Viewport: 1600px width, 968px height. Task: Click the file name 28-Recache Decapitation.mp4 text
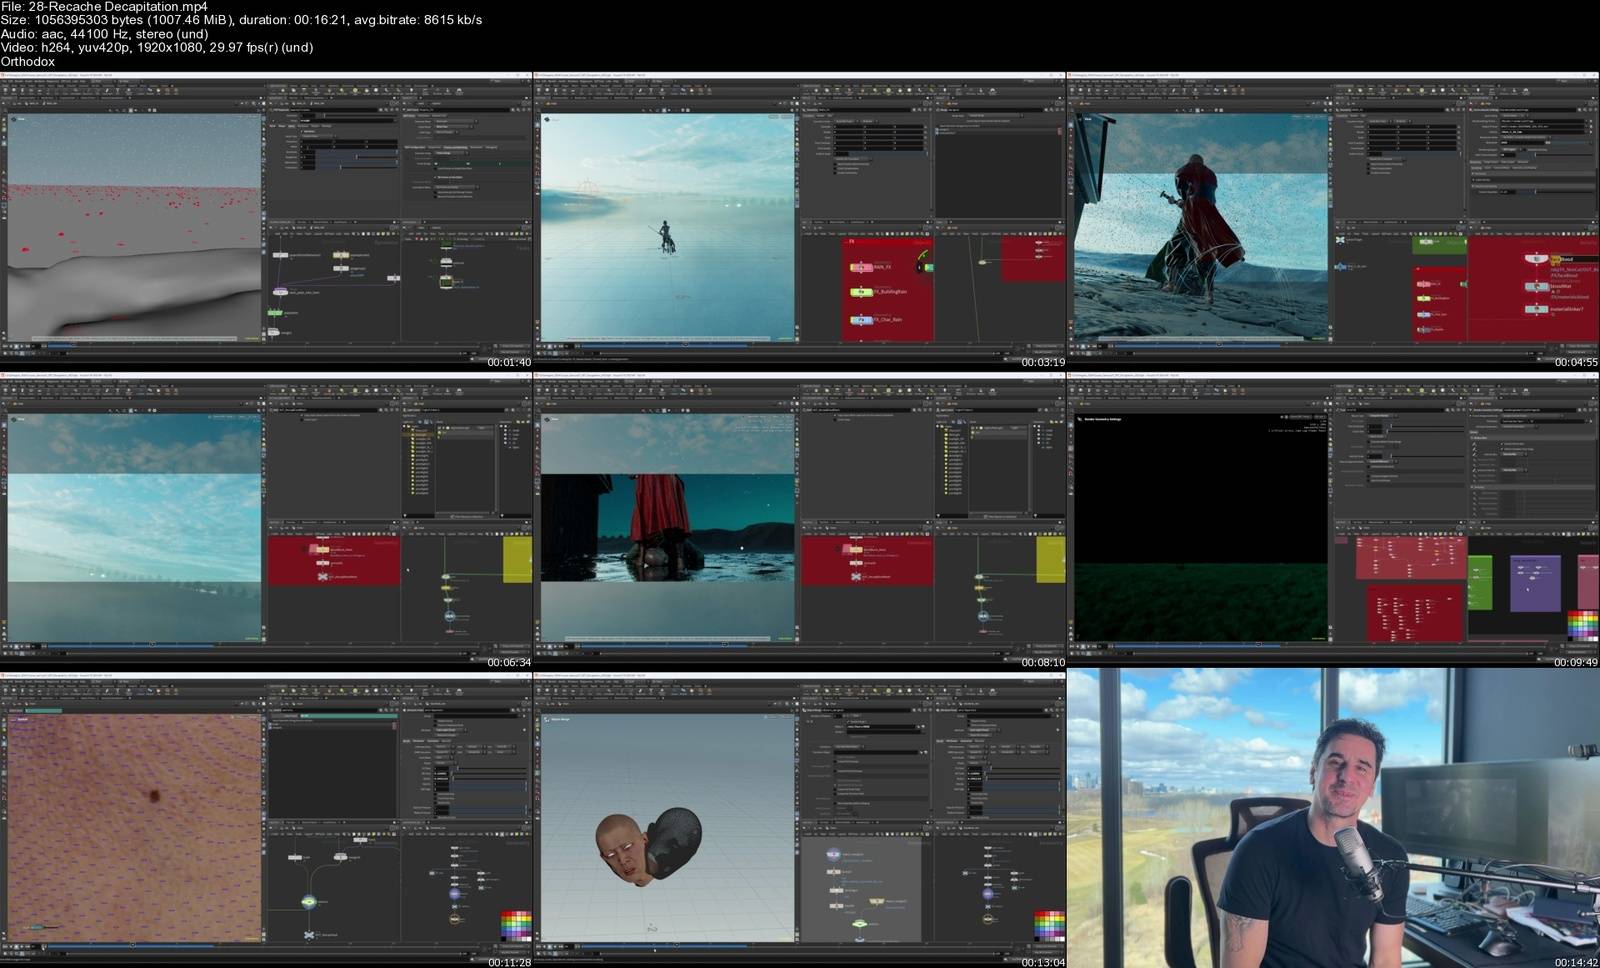point(118,7)
